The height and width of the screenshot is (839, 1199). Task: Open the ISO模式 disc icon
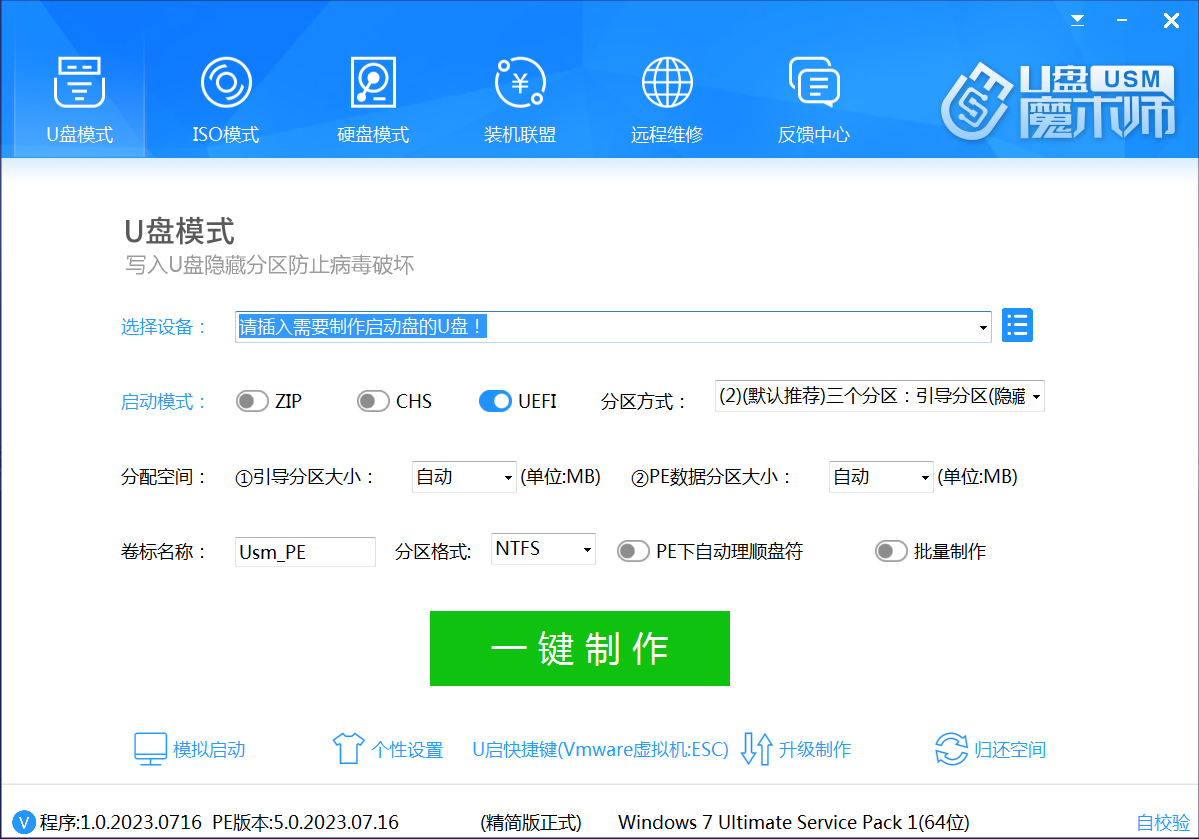[x=226, y=83]
